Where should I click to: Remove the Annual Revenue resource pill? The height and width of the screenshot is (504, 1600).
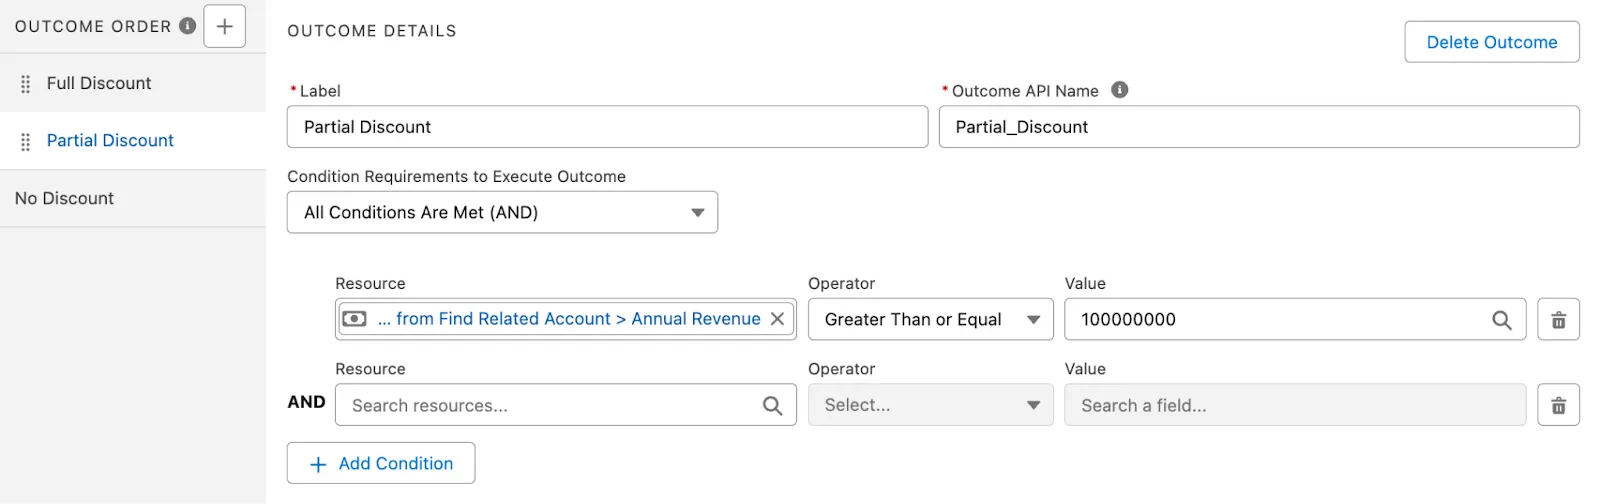pos(777,319)
